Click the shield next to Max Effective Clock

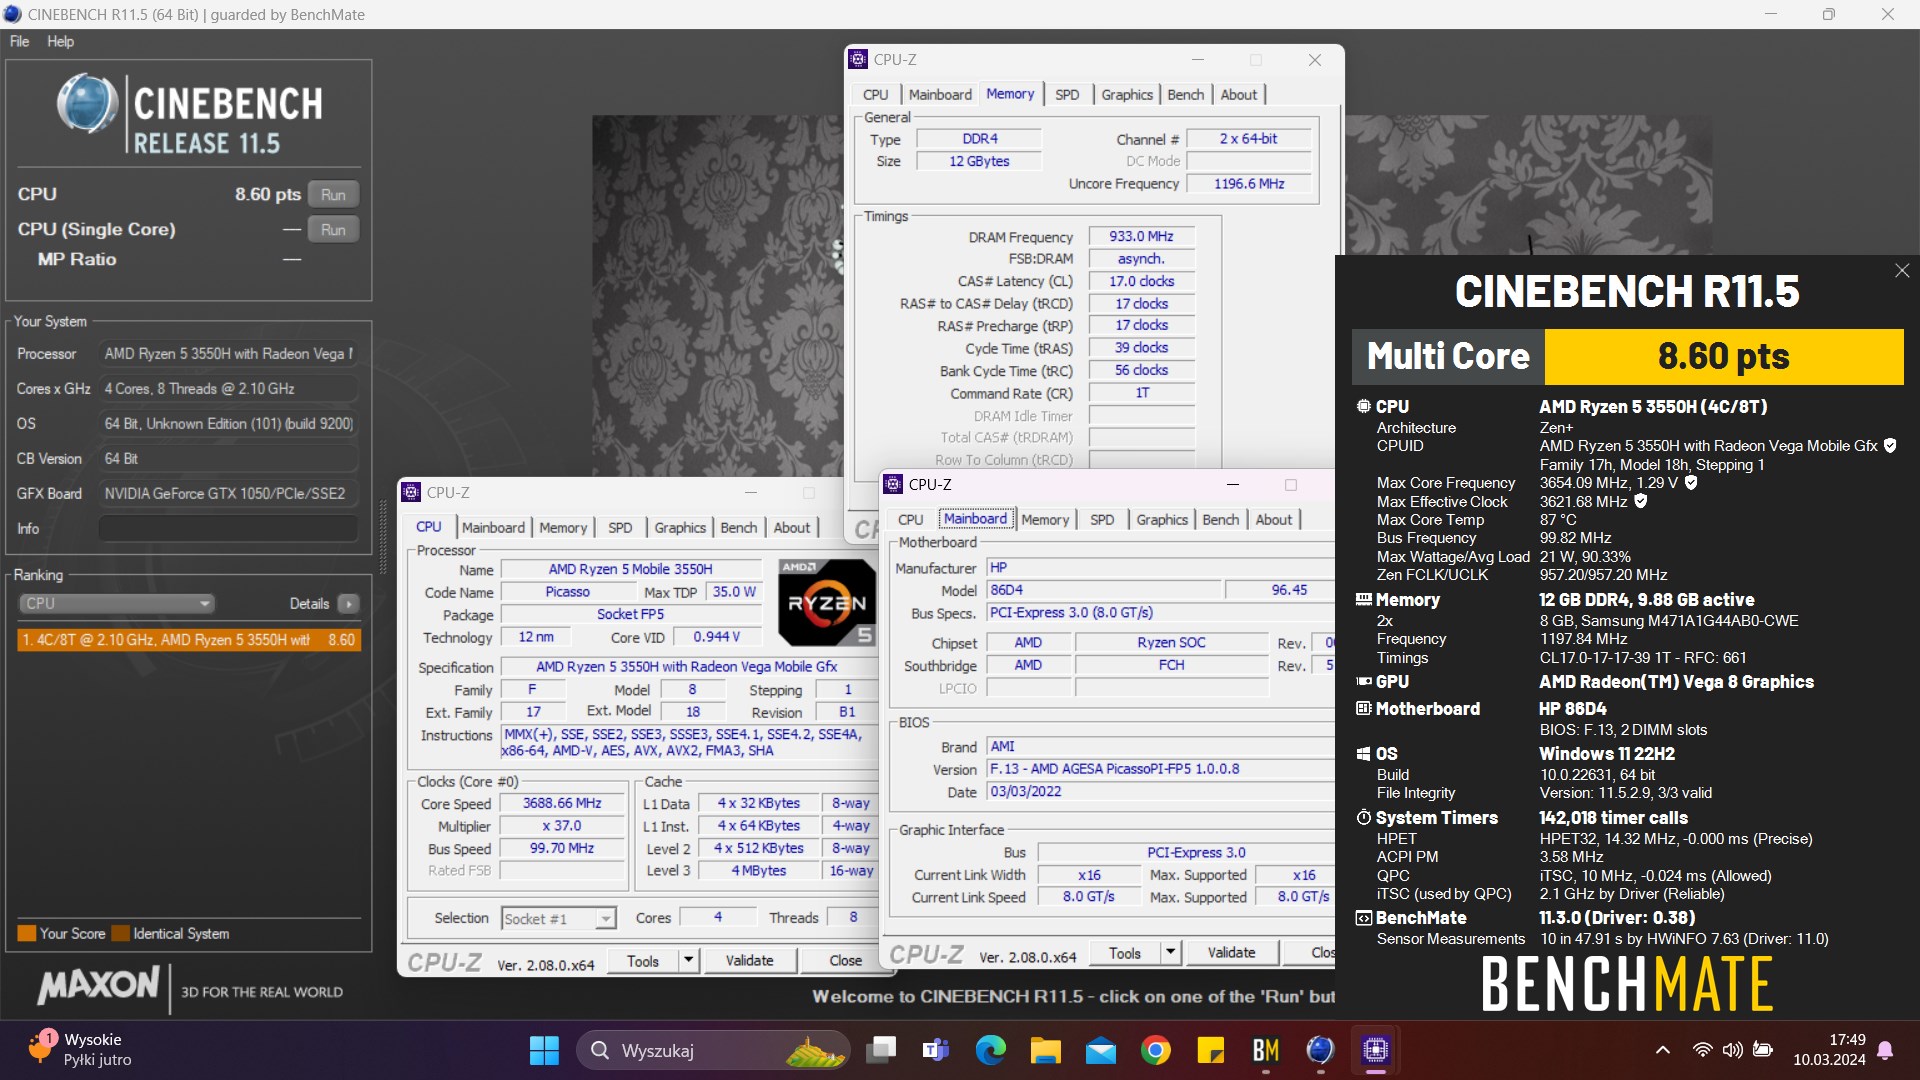pos(1641,501)
